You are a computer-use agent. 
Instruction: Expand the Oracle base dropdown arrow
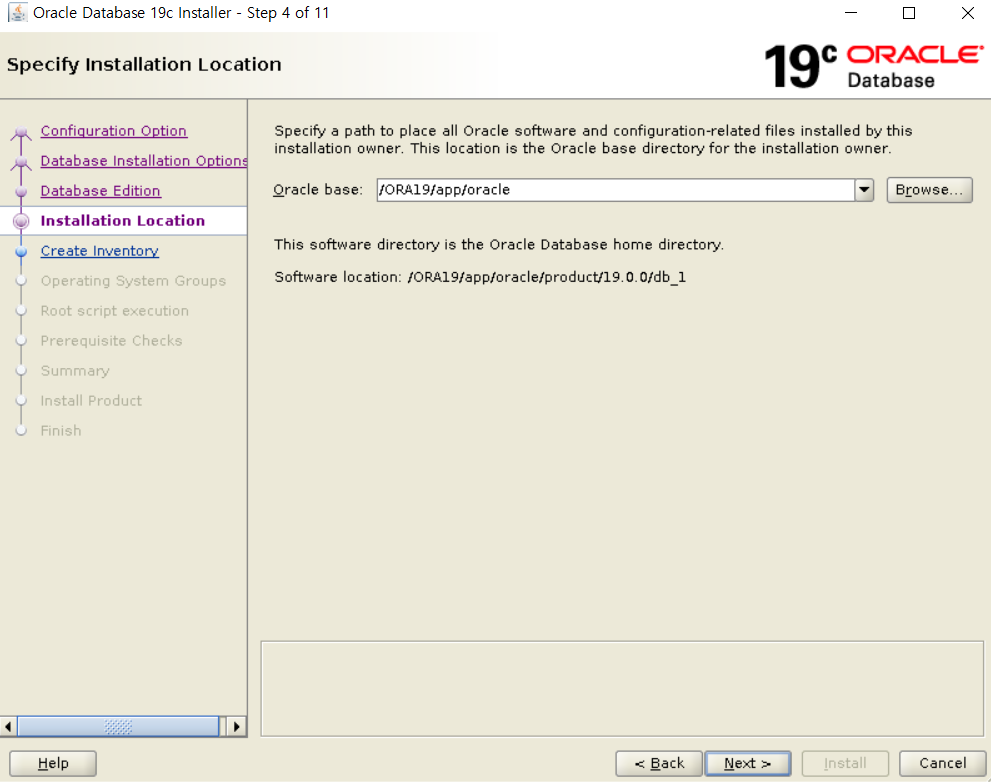[x=864, y=190]
